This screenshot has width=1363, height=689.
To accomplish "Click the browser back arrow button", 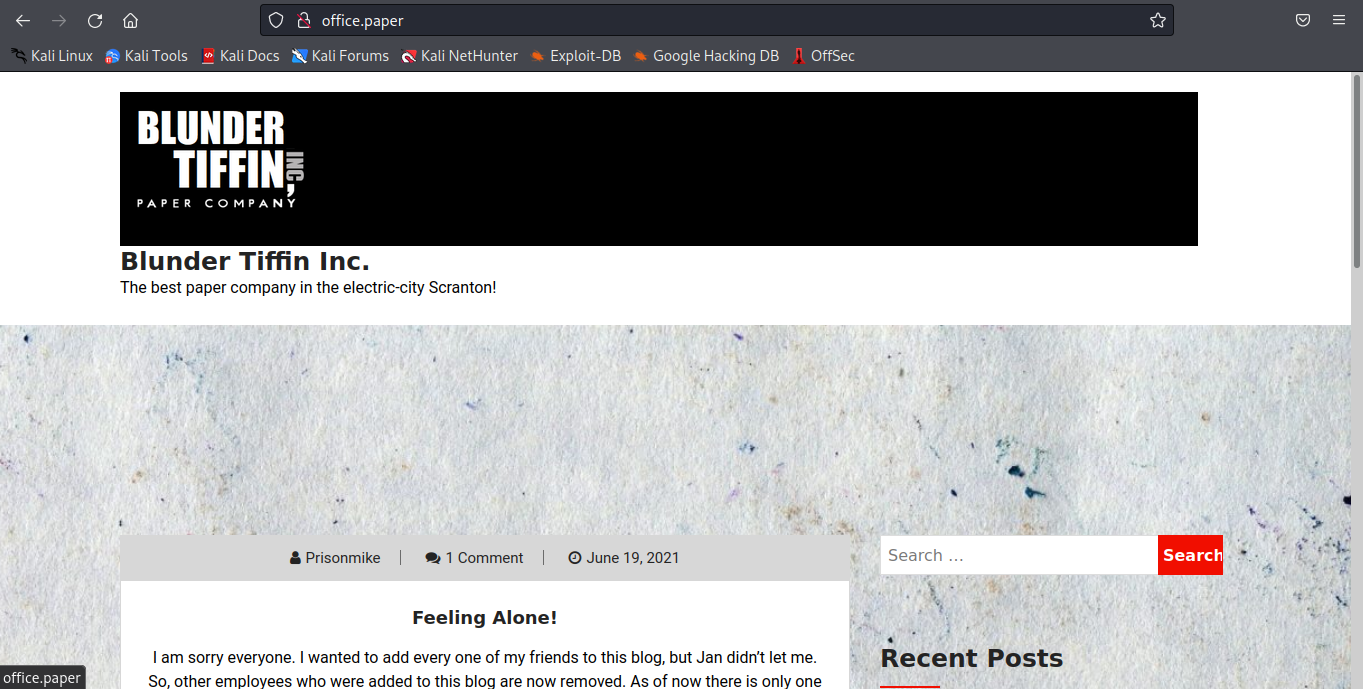I will 23,20.
